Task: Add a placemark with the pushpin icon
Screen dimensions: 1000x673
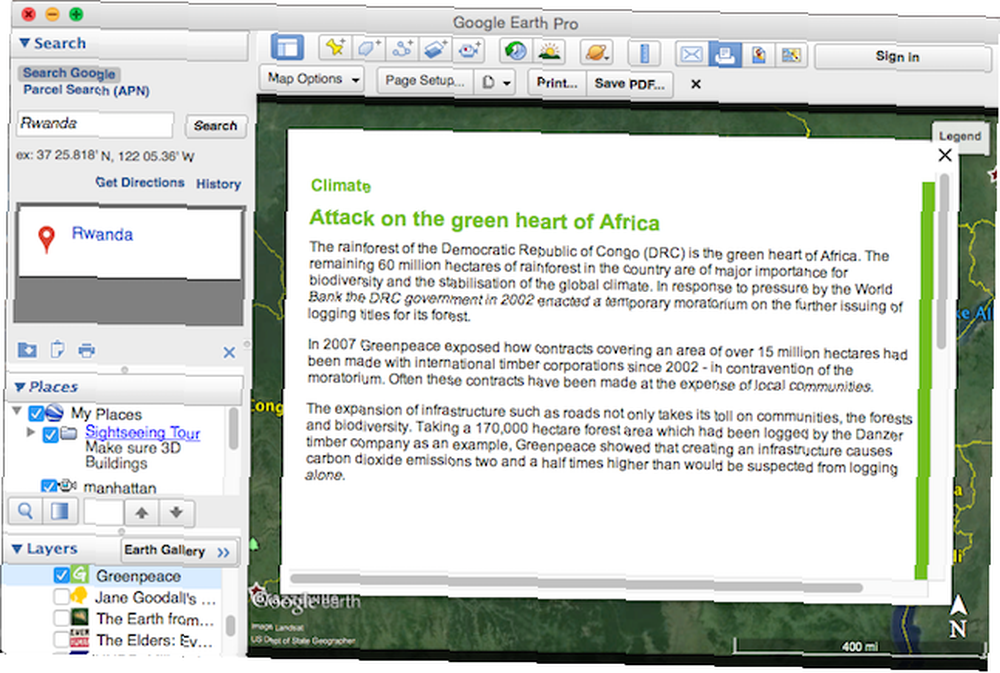Action: click(335, 47)
